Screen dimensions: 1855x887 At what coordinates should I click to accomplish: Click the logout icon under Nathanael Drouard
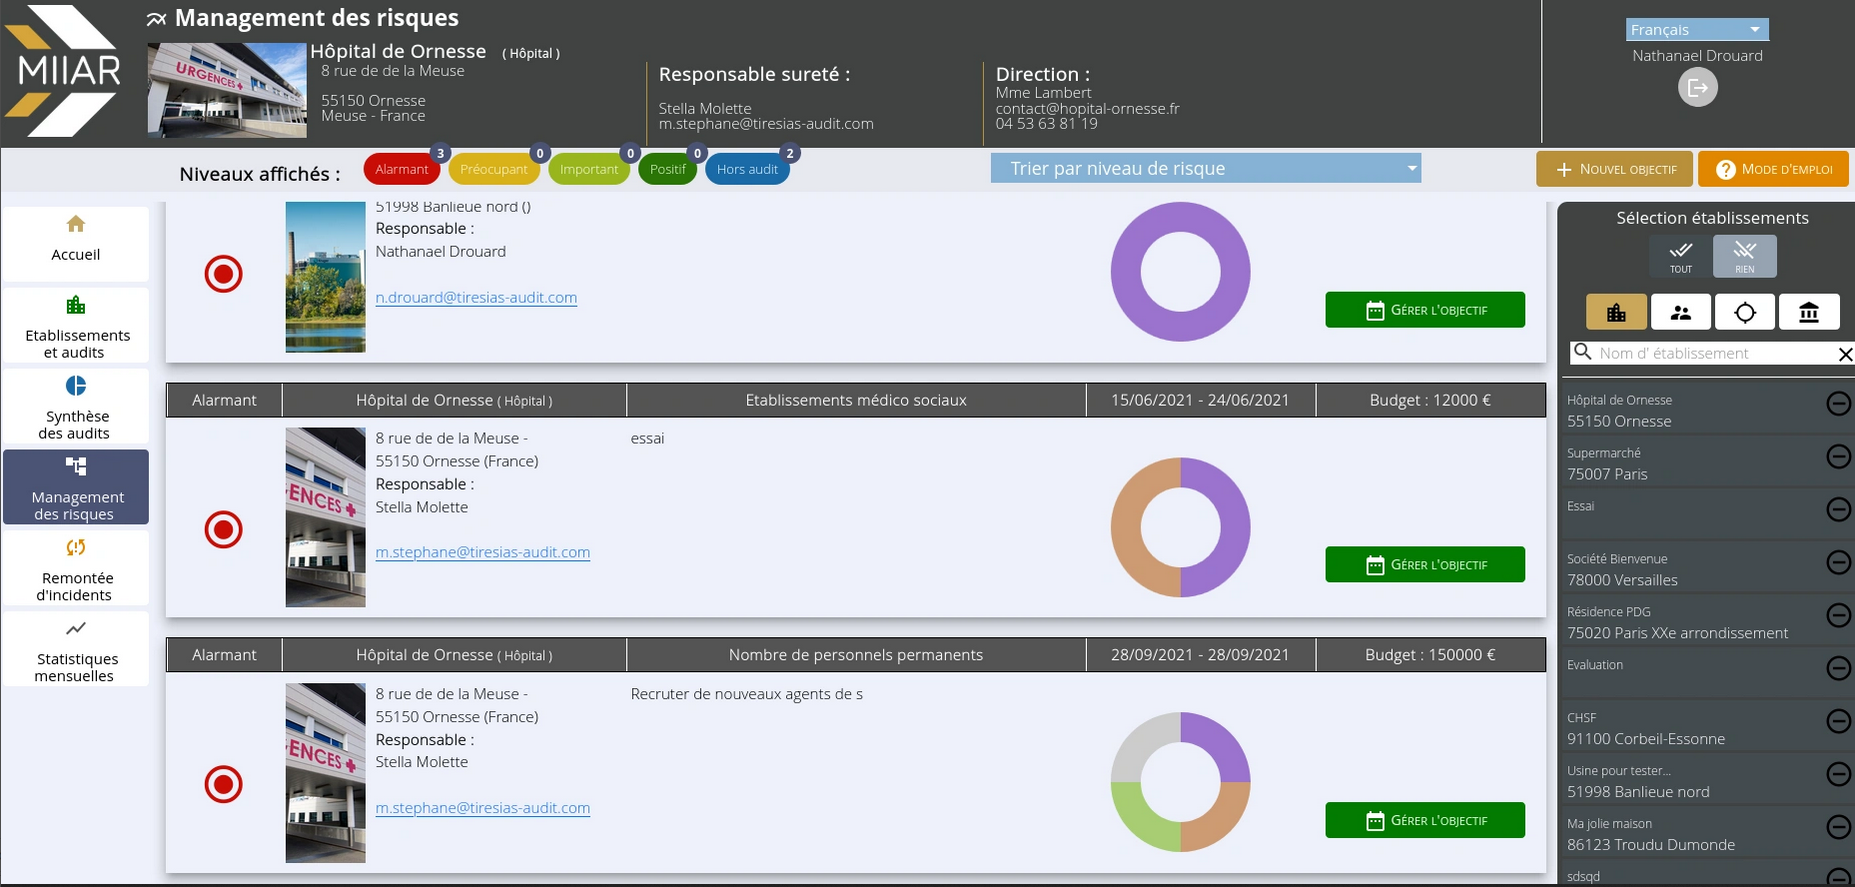[x=1697, y=88]
